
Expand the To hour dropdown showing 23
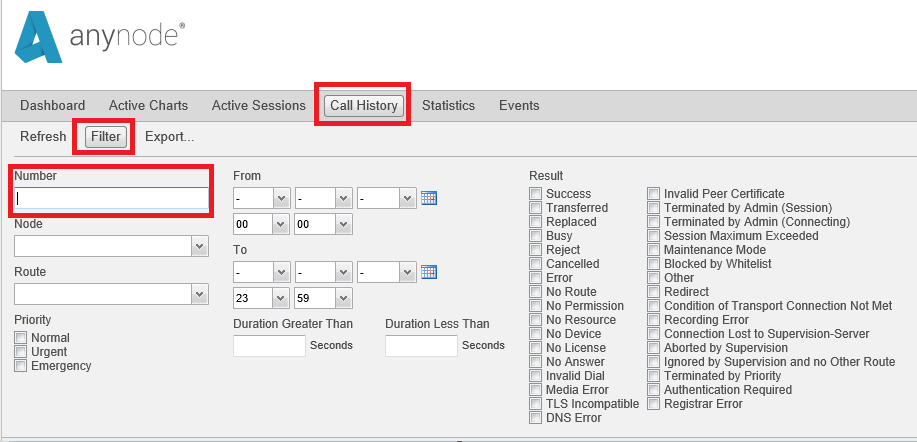(261, 298)
